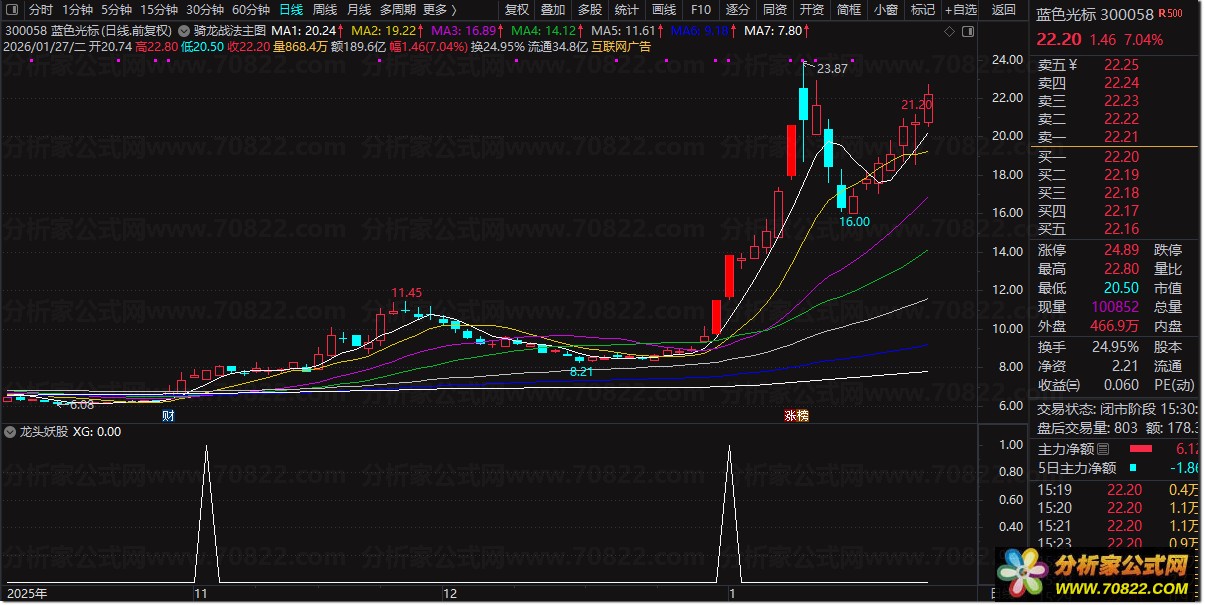Image resolution: width=1205 pixels, height=605 pixels.
Task: Click the MA2: 19.22 value
Action: [383, 32]
